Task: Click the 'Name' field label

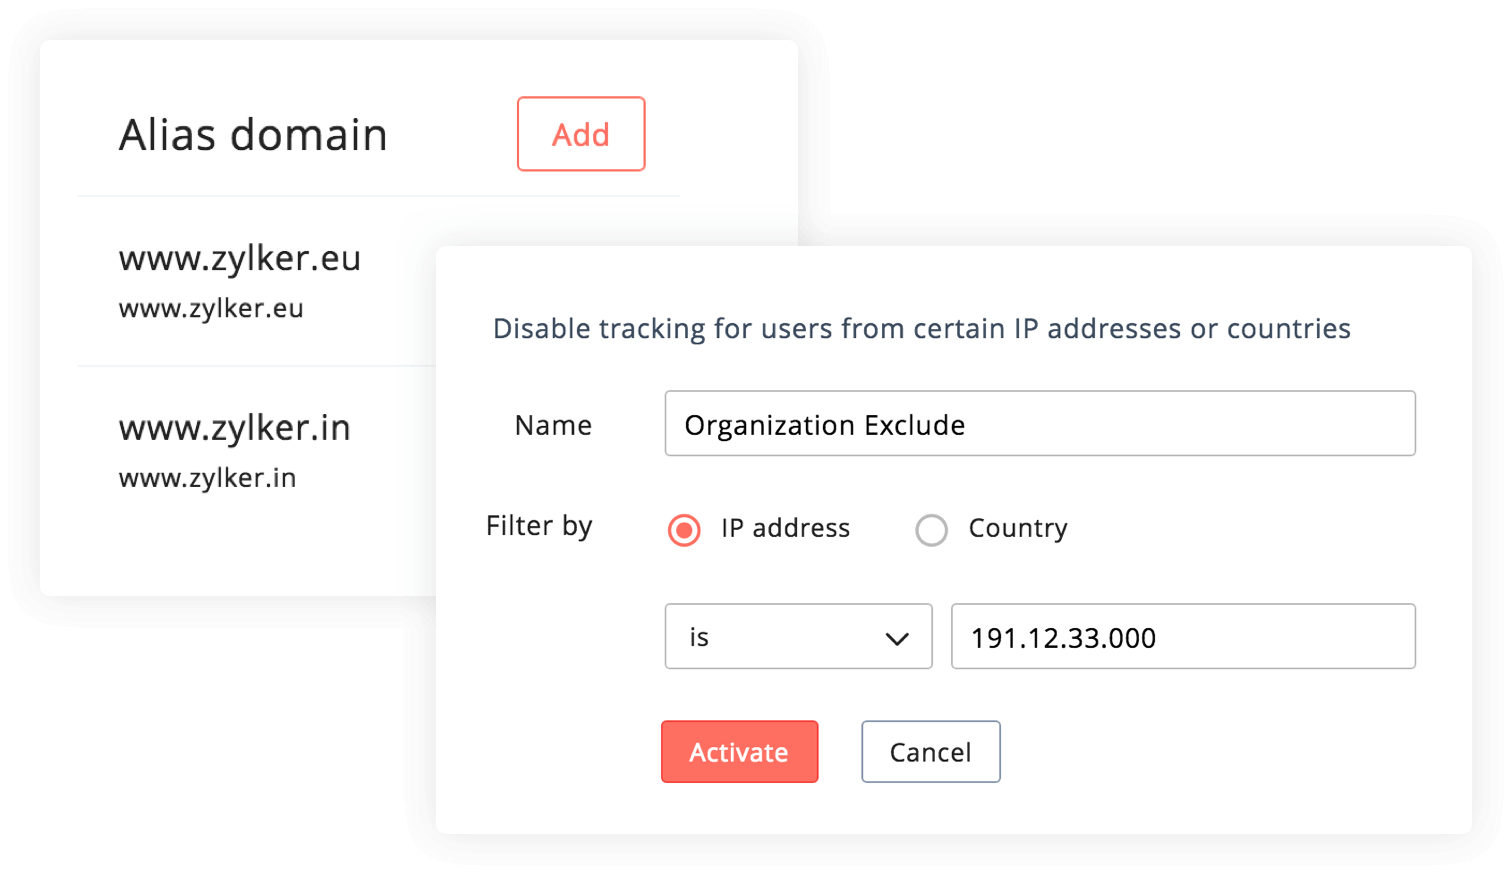Action: tap(553, 426)
